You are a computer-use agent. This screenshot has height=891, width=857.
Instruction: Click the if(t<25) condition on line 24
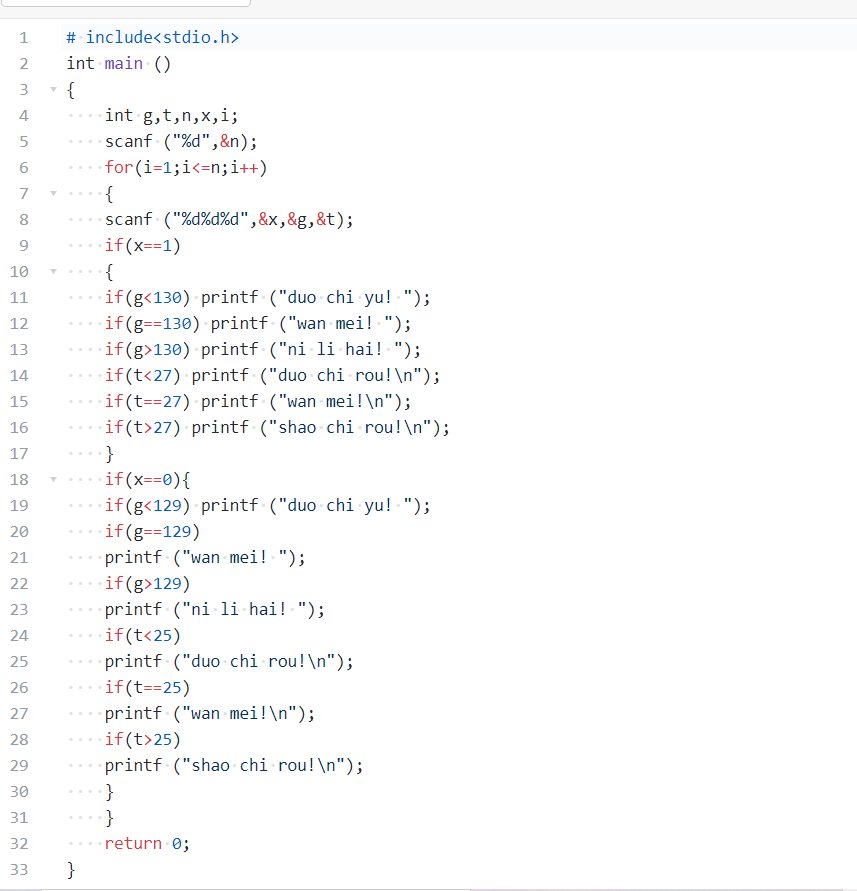coord(142,635)
